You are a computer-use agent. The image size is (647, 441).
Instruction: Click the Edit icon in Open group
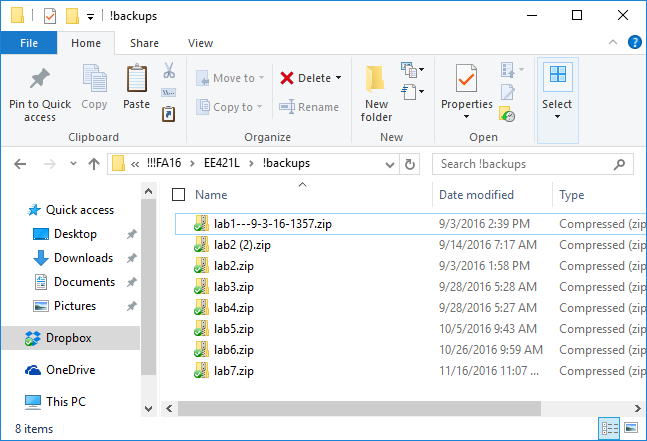508,92
